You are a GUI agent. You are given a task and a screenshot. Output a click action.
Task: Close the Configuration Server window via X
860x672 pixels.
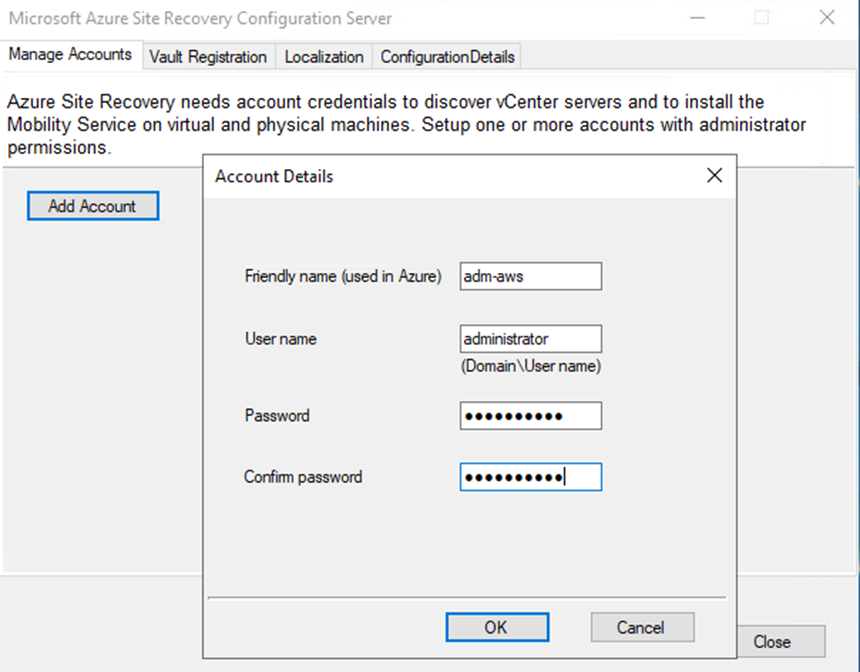(826, 18)
